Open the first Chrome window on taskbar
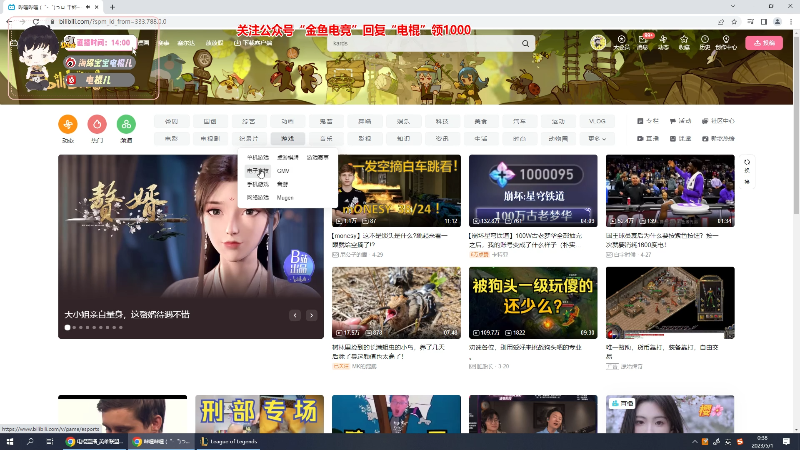 (x=95, y=441)
